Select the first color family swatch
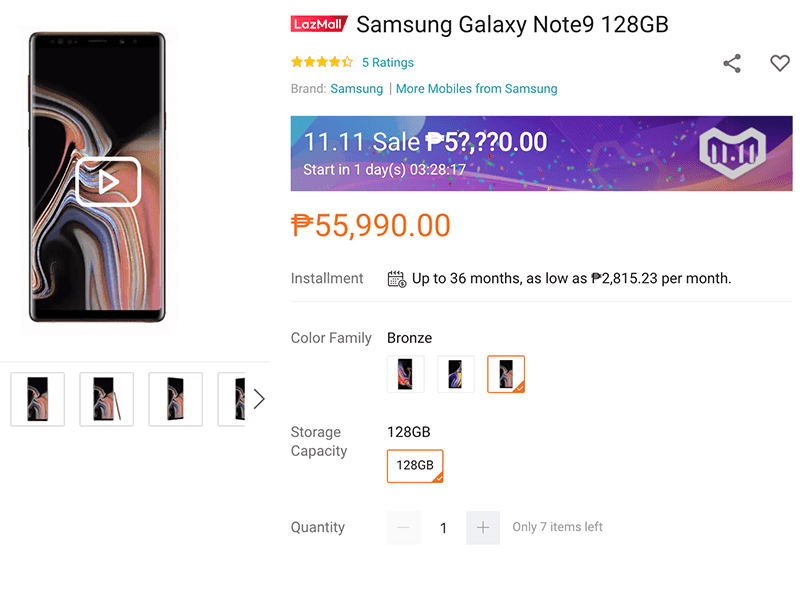 (405, 374)
